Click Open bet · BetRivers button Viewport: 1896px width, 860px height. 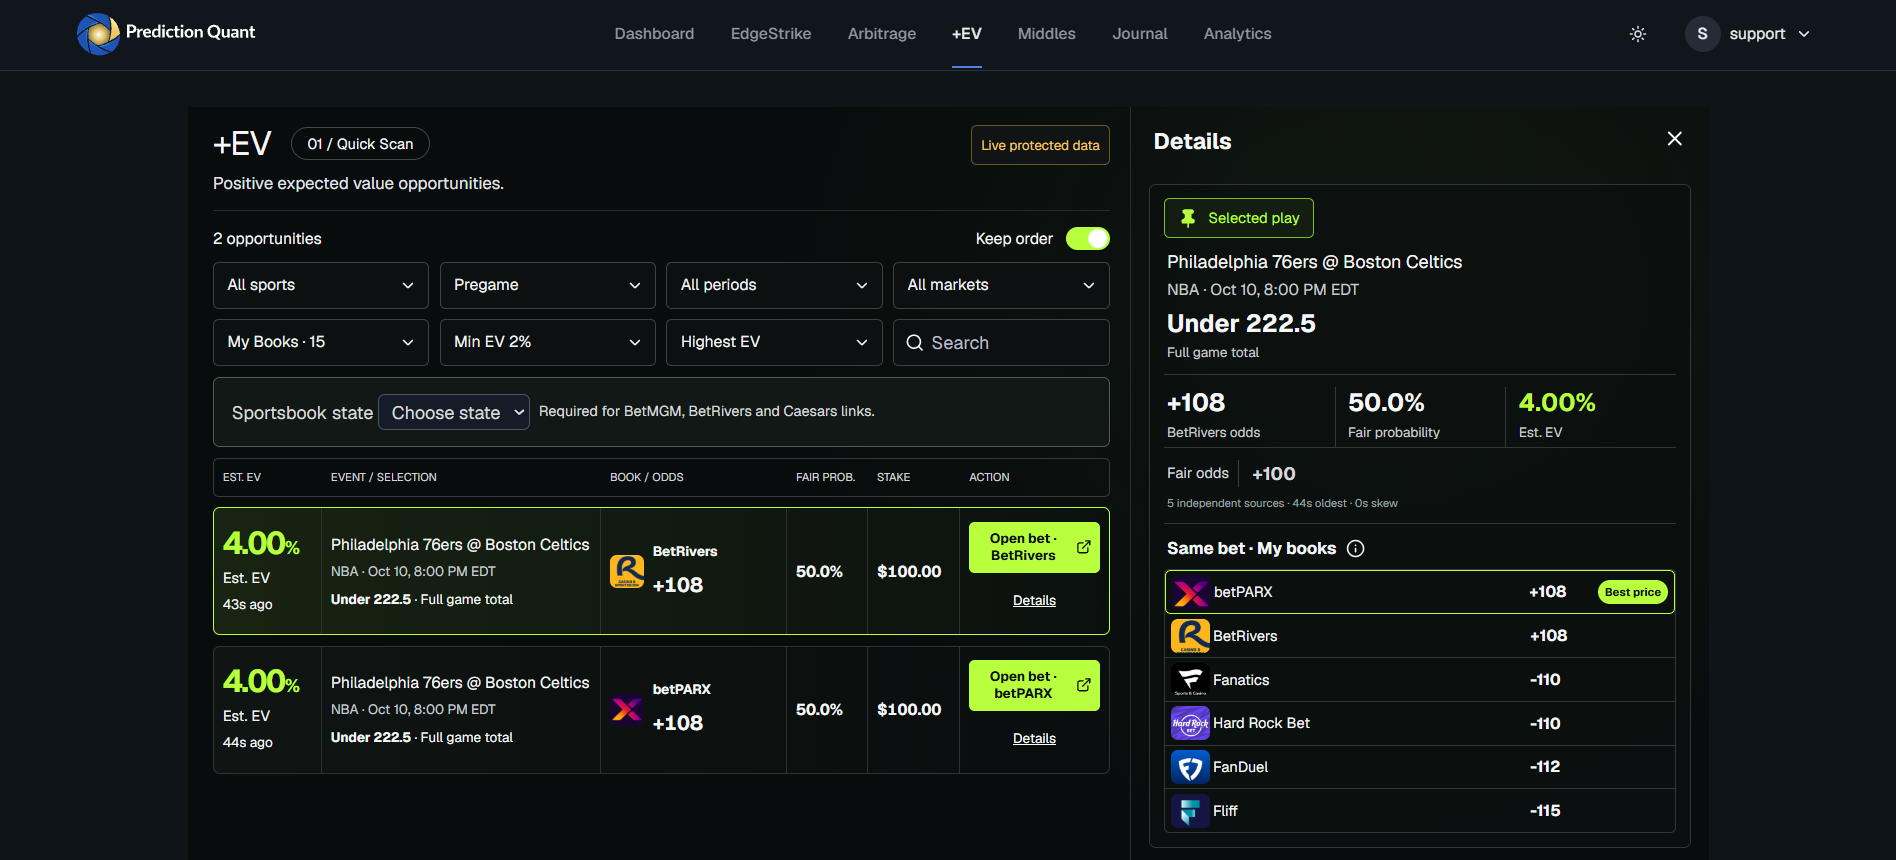(1034, 547)
